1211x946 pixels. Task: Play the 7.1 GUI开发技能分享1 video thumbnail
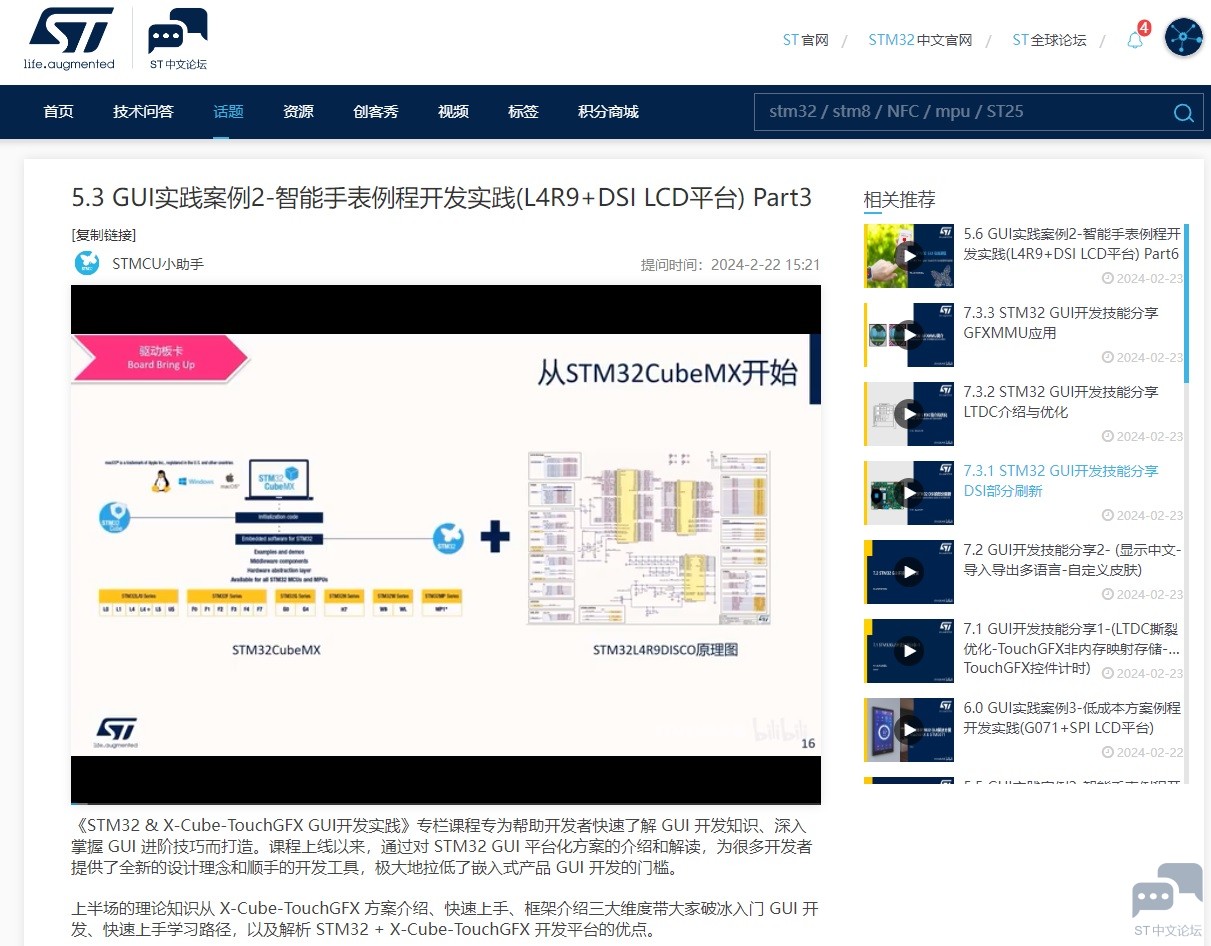click(x=908, y=650)
